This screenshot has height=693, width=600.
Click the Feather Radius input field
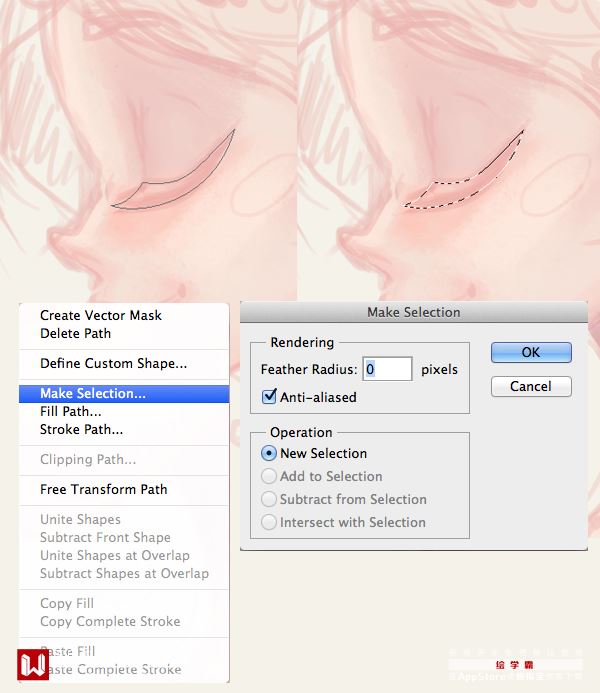tap(387, 369)
